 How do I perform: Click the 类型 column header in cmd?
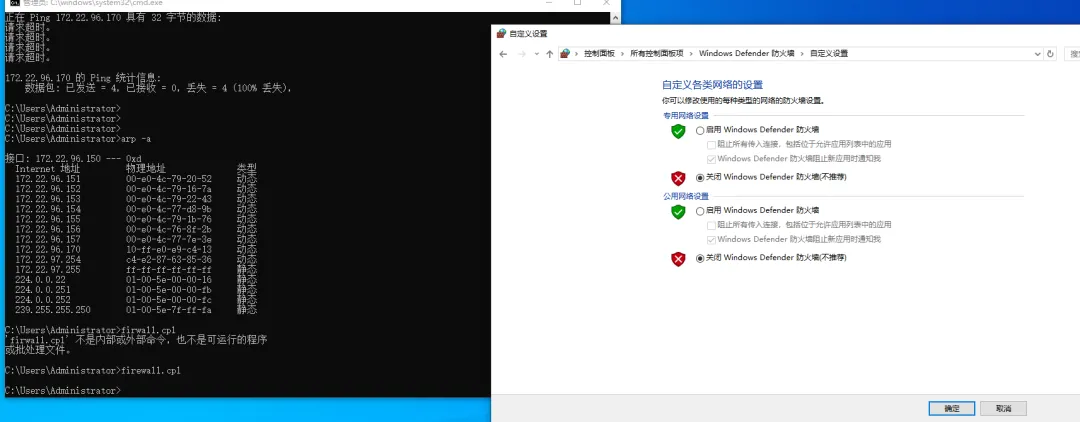247,168
